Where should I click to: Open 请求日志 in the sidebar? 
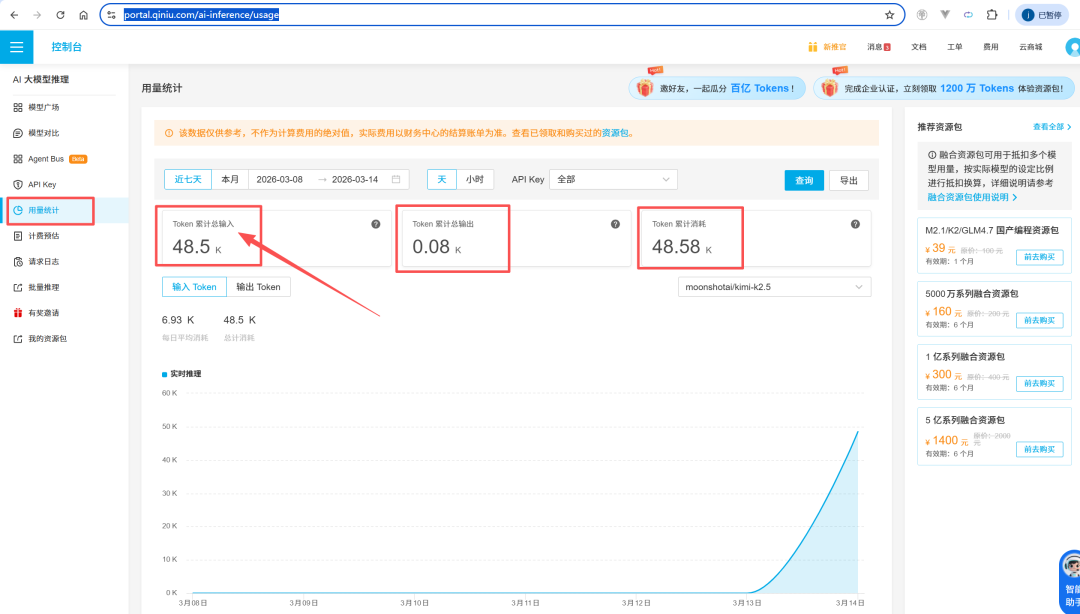tap(43, 262)
